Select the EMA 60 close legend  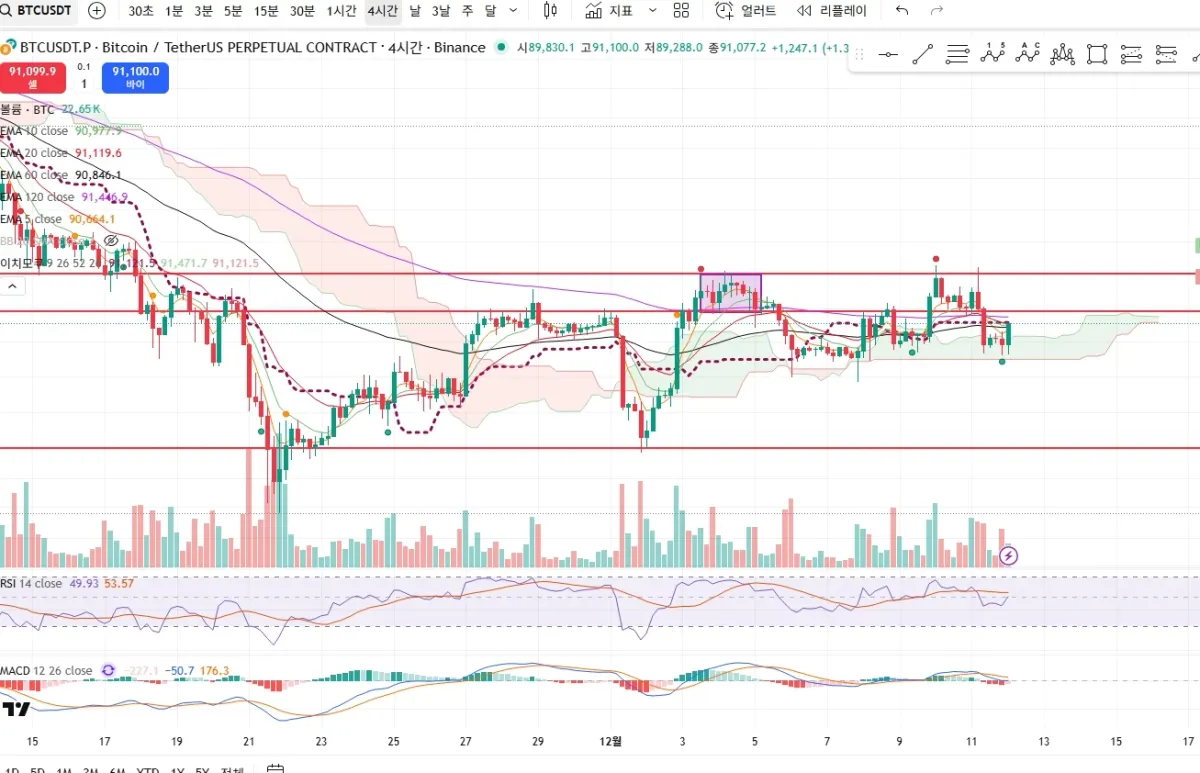[34, 175]
